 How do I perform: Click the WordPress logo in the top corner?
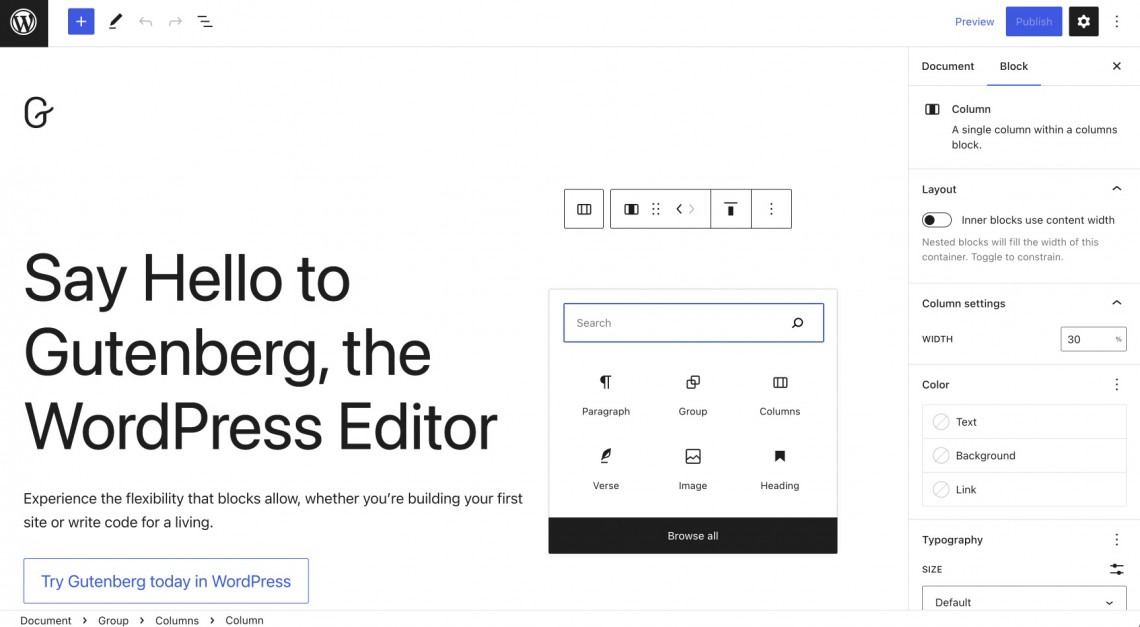[x=23, y=22]
